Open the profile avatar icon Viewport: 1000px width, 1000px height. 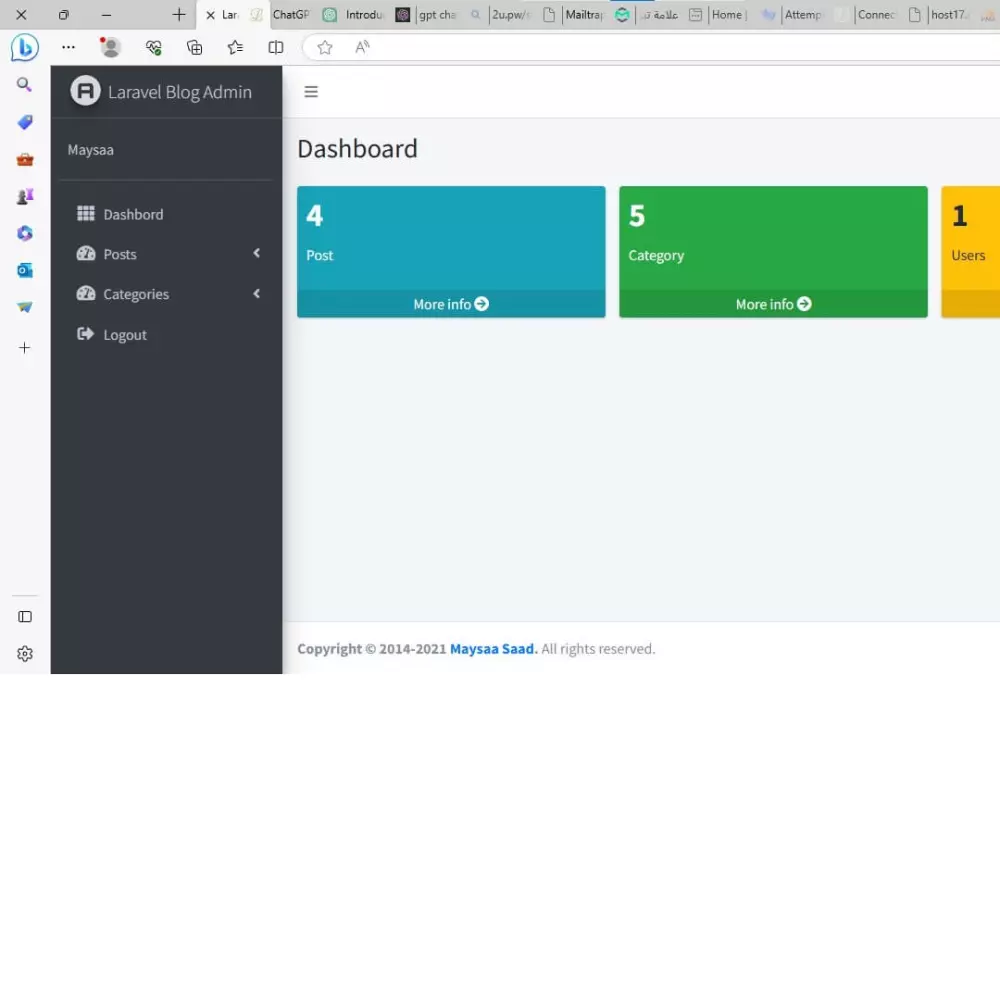(110, 47)
